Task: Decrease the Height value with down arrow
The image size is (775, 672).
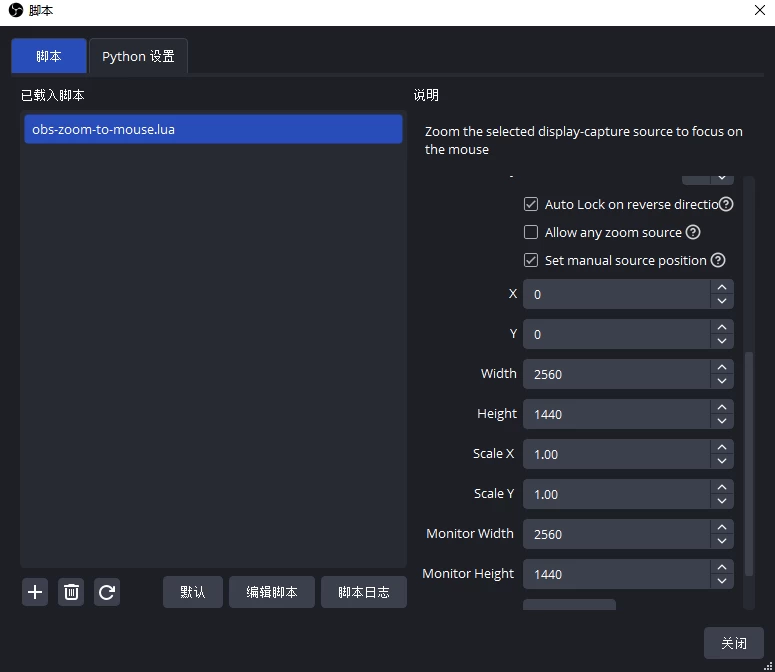Action: [722, 421]
